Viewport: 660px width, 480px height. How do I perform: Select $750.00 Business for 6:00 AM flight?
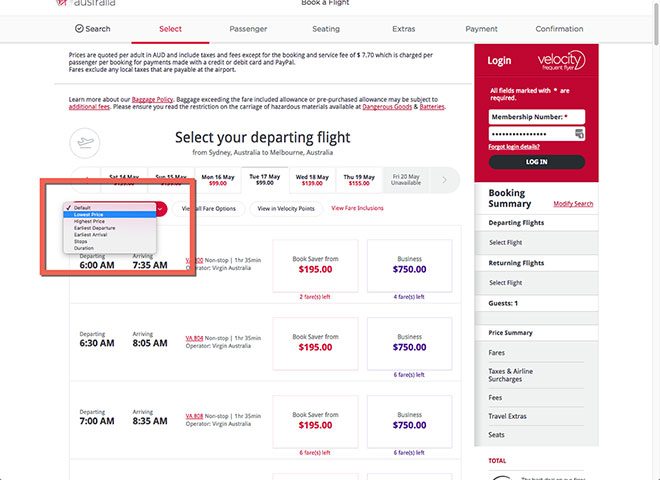pos(410,266)
